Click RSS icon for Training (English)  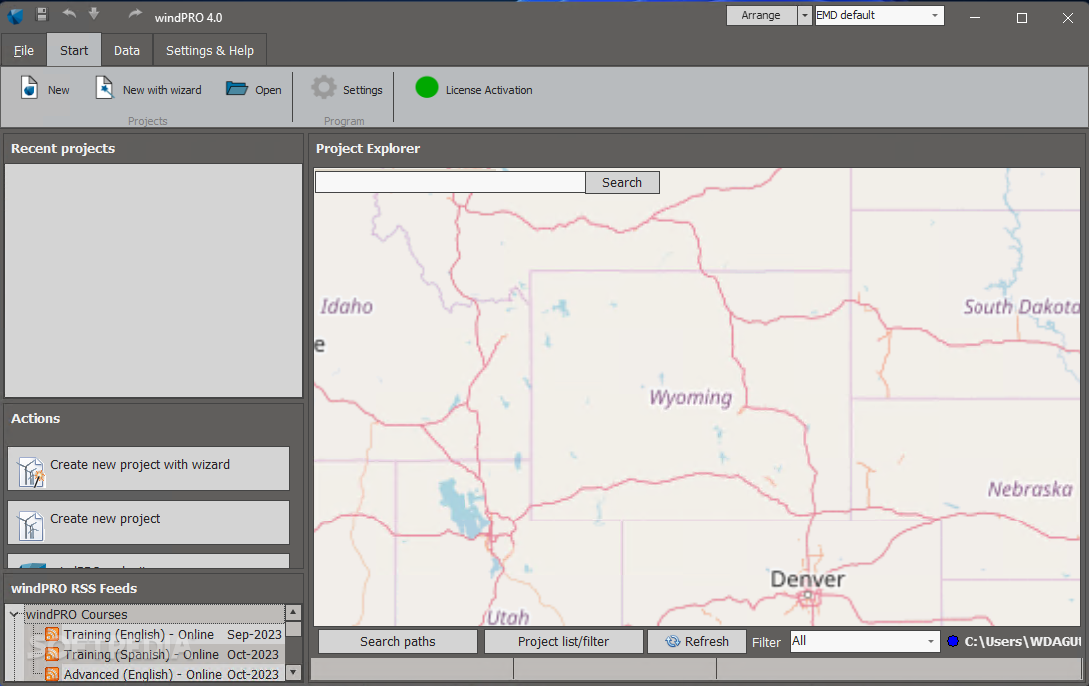(52, 634)
